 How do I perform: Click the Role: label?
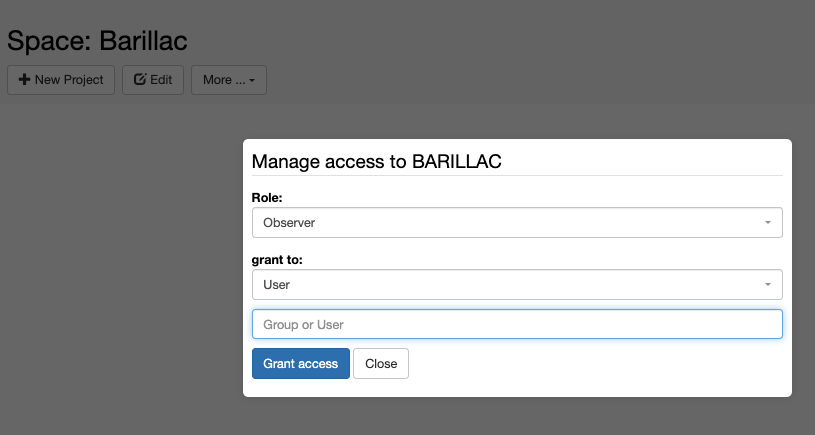click(267, 197)
